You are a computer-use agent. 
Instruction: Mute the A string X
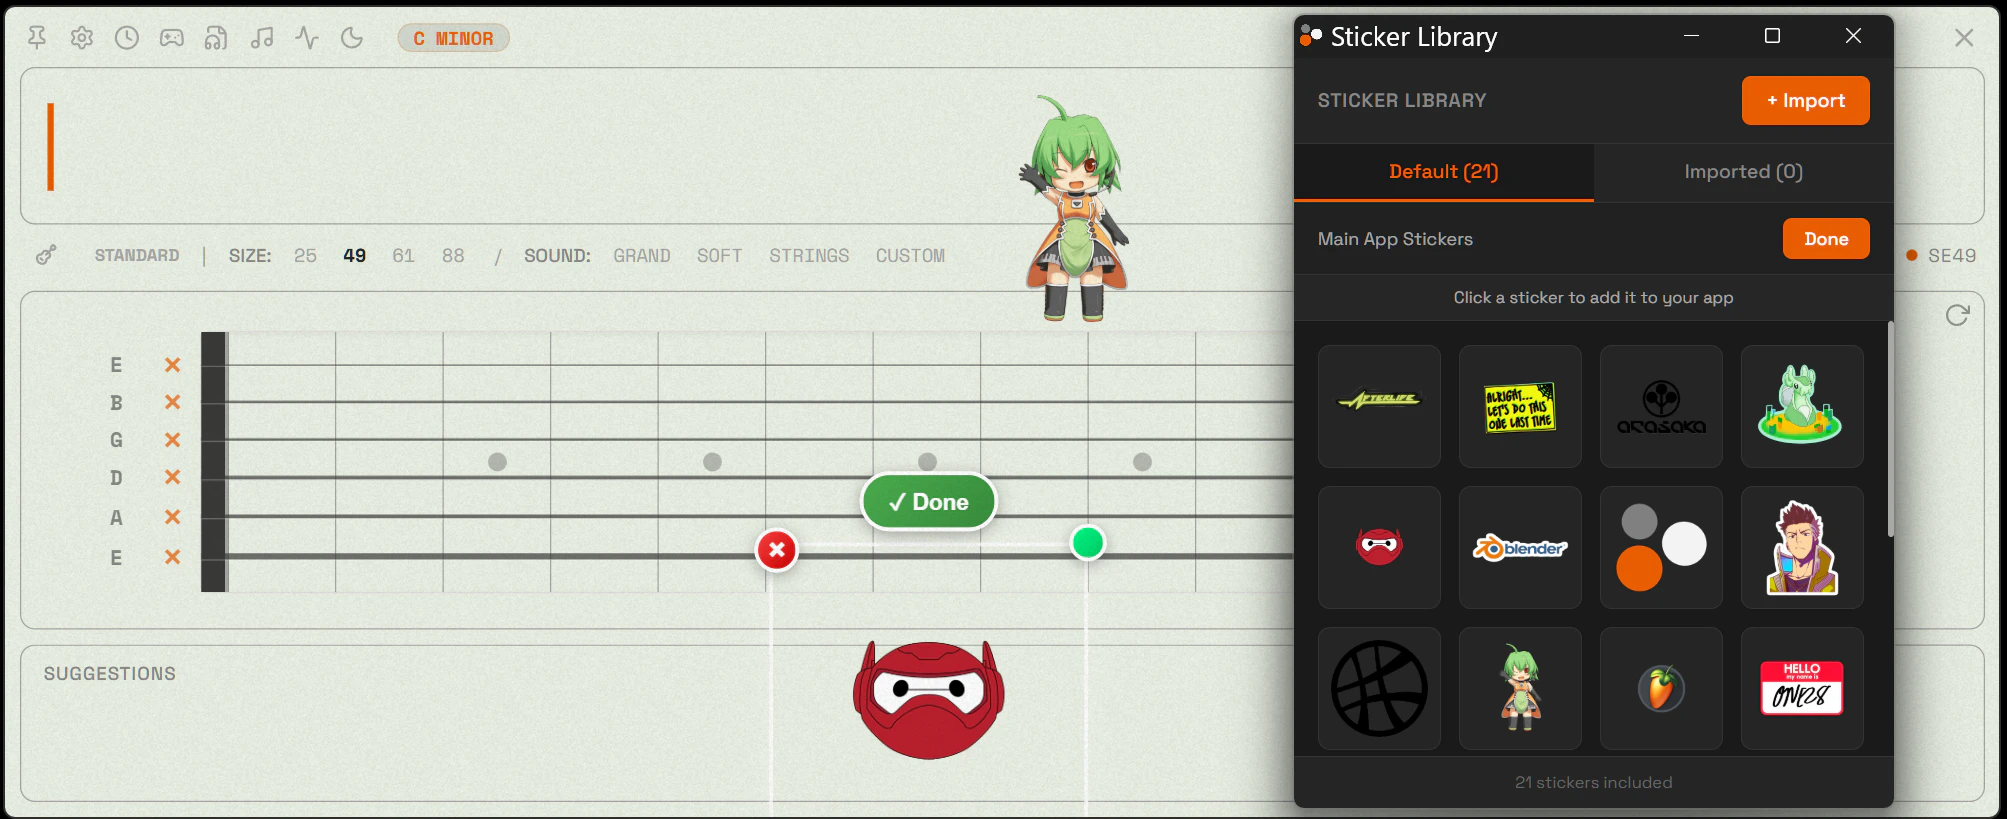[172, 517]
